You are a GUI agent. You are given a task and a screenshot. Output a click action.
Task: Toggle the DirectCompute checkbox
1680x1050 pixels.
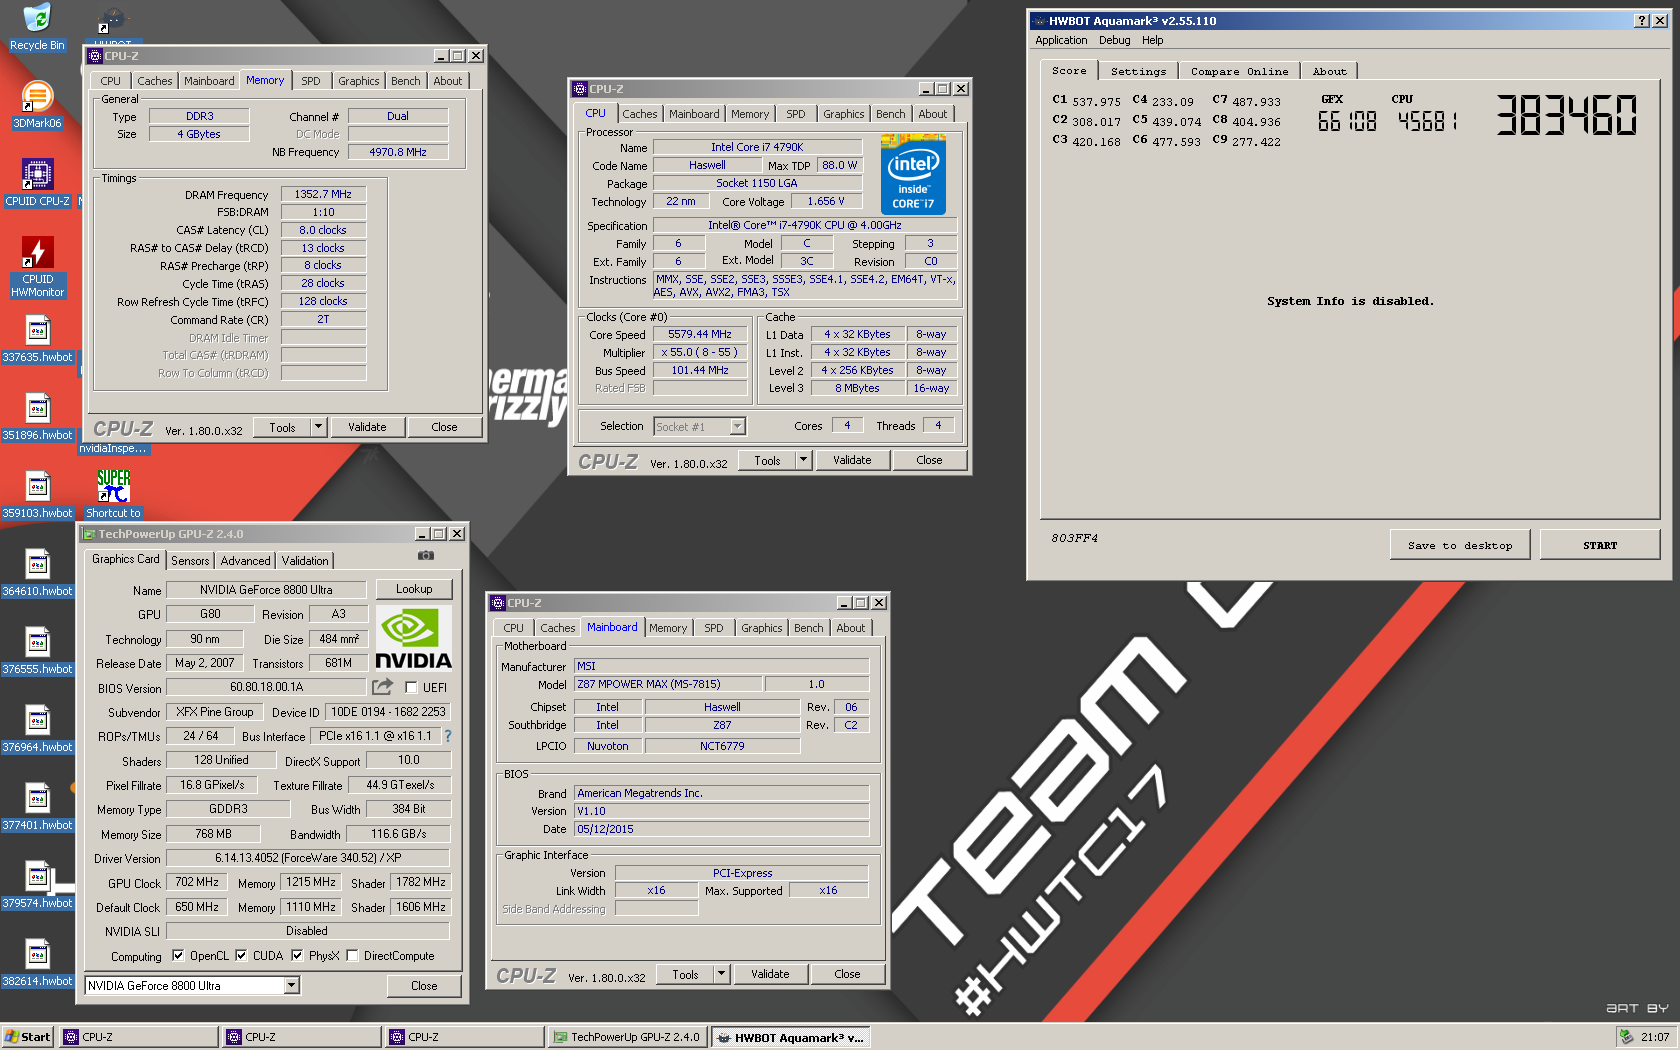(x=352, y=956)
